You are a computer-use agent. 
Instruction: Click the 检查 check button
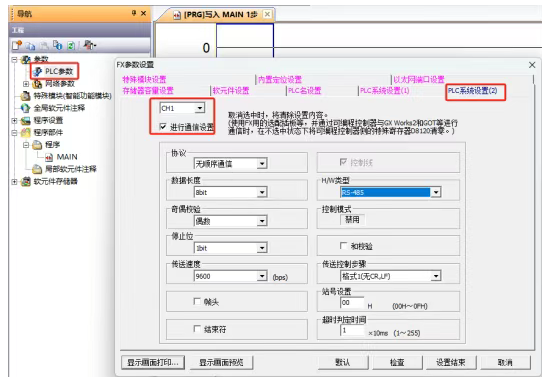[397, 362]
